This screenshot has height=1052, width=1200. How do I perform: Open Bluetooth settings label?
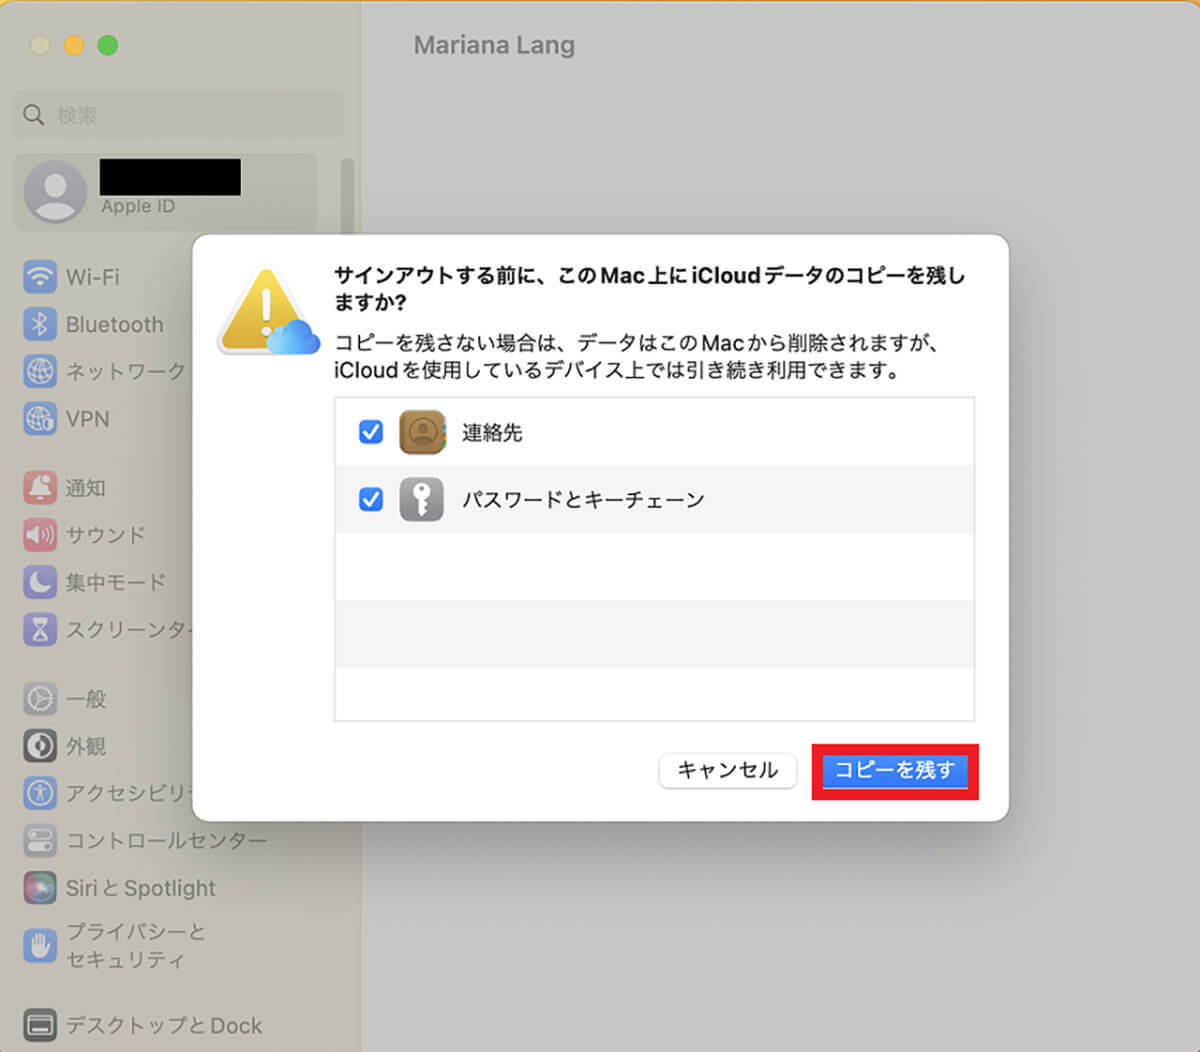(115, 325)
